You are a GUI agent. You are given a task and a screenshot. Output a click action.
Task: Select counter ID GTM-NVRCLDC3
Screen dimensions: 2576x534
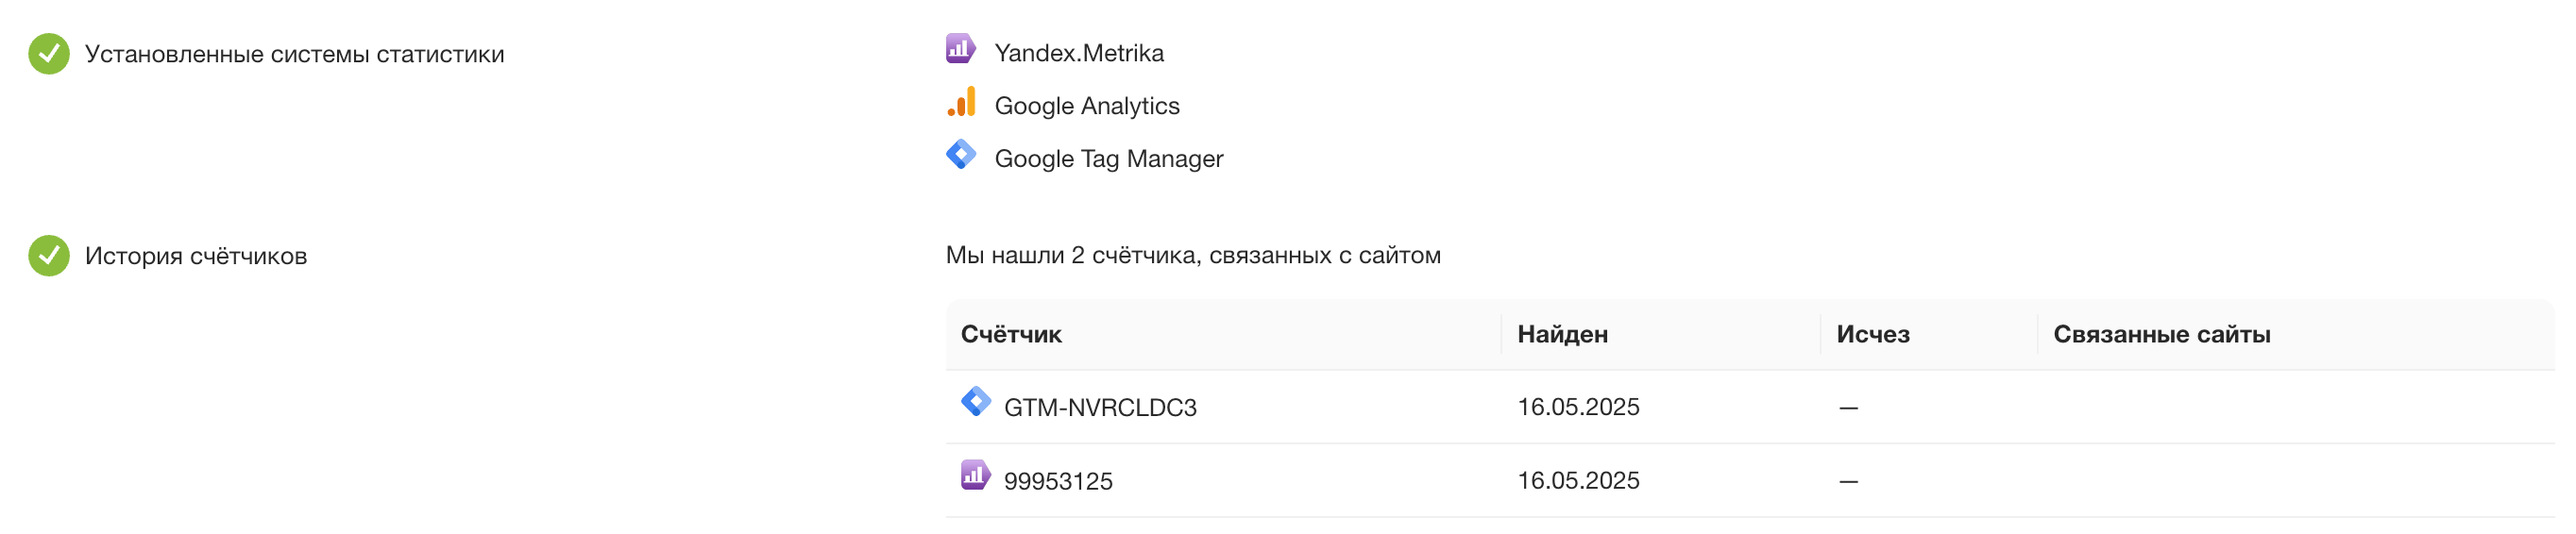pyautogui.click(x=1100, y=408)
